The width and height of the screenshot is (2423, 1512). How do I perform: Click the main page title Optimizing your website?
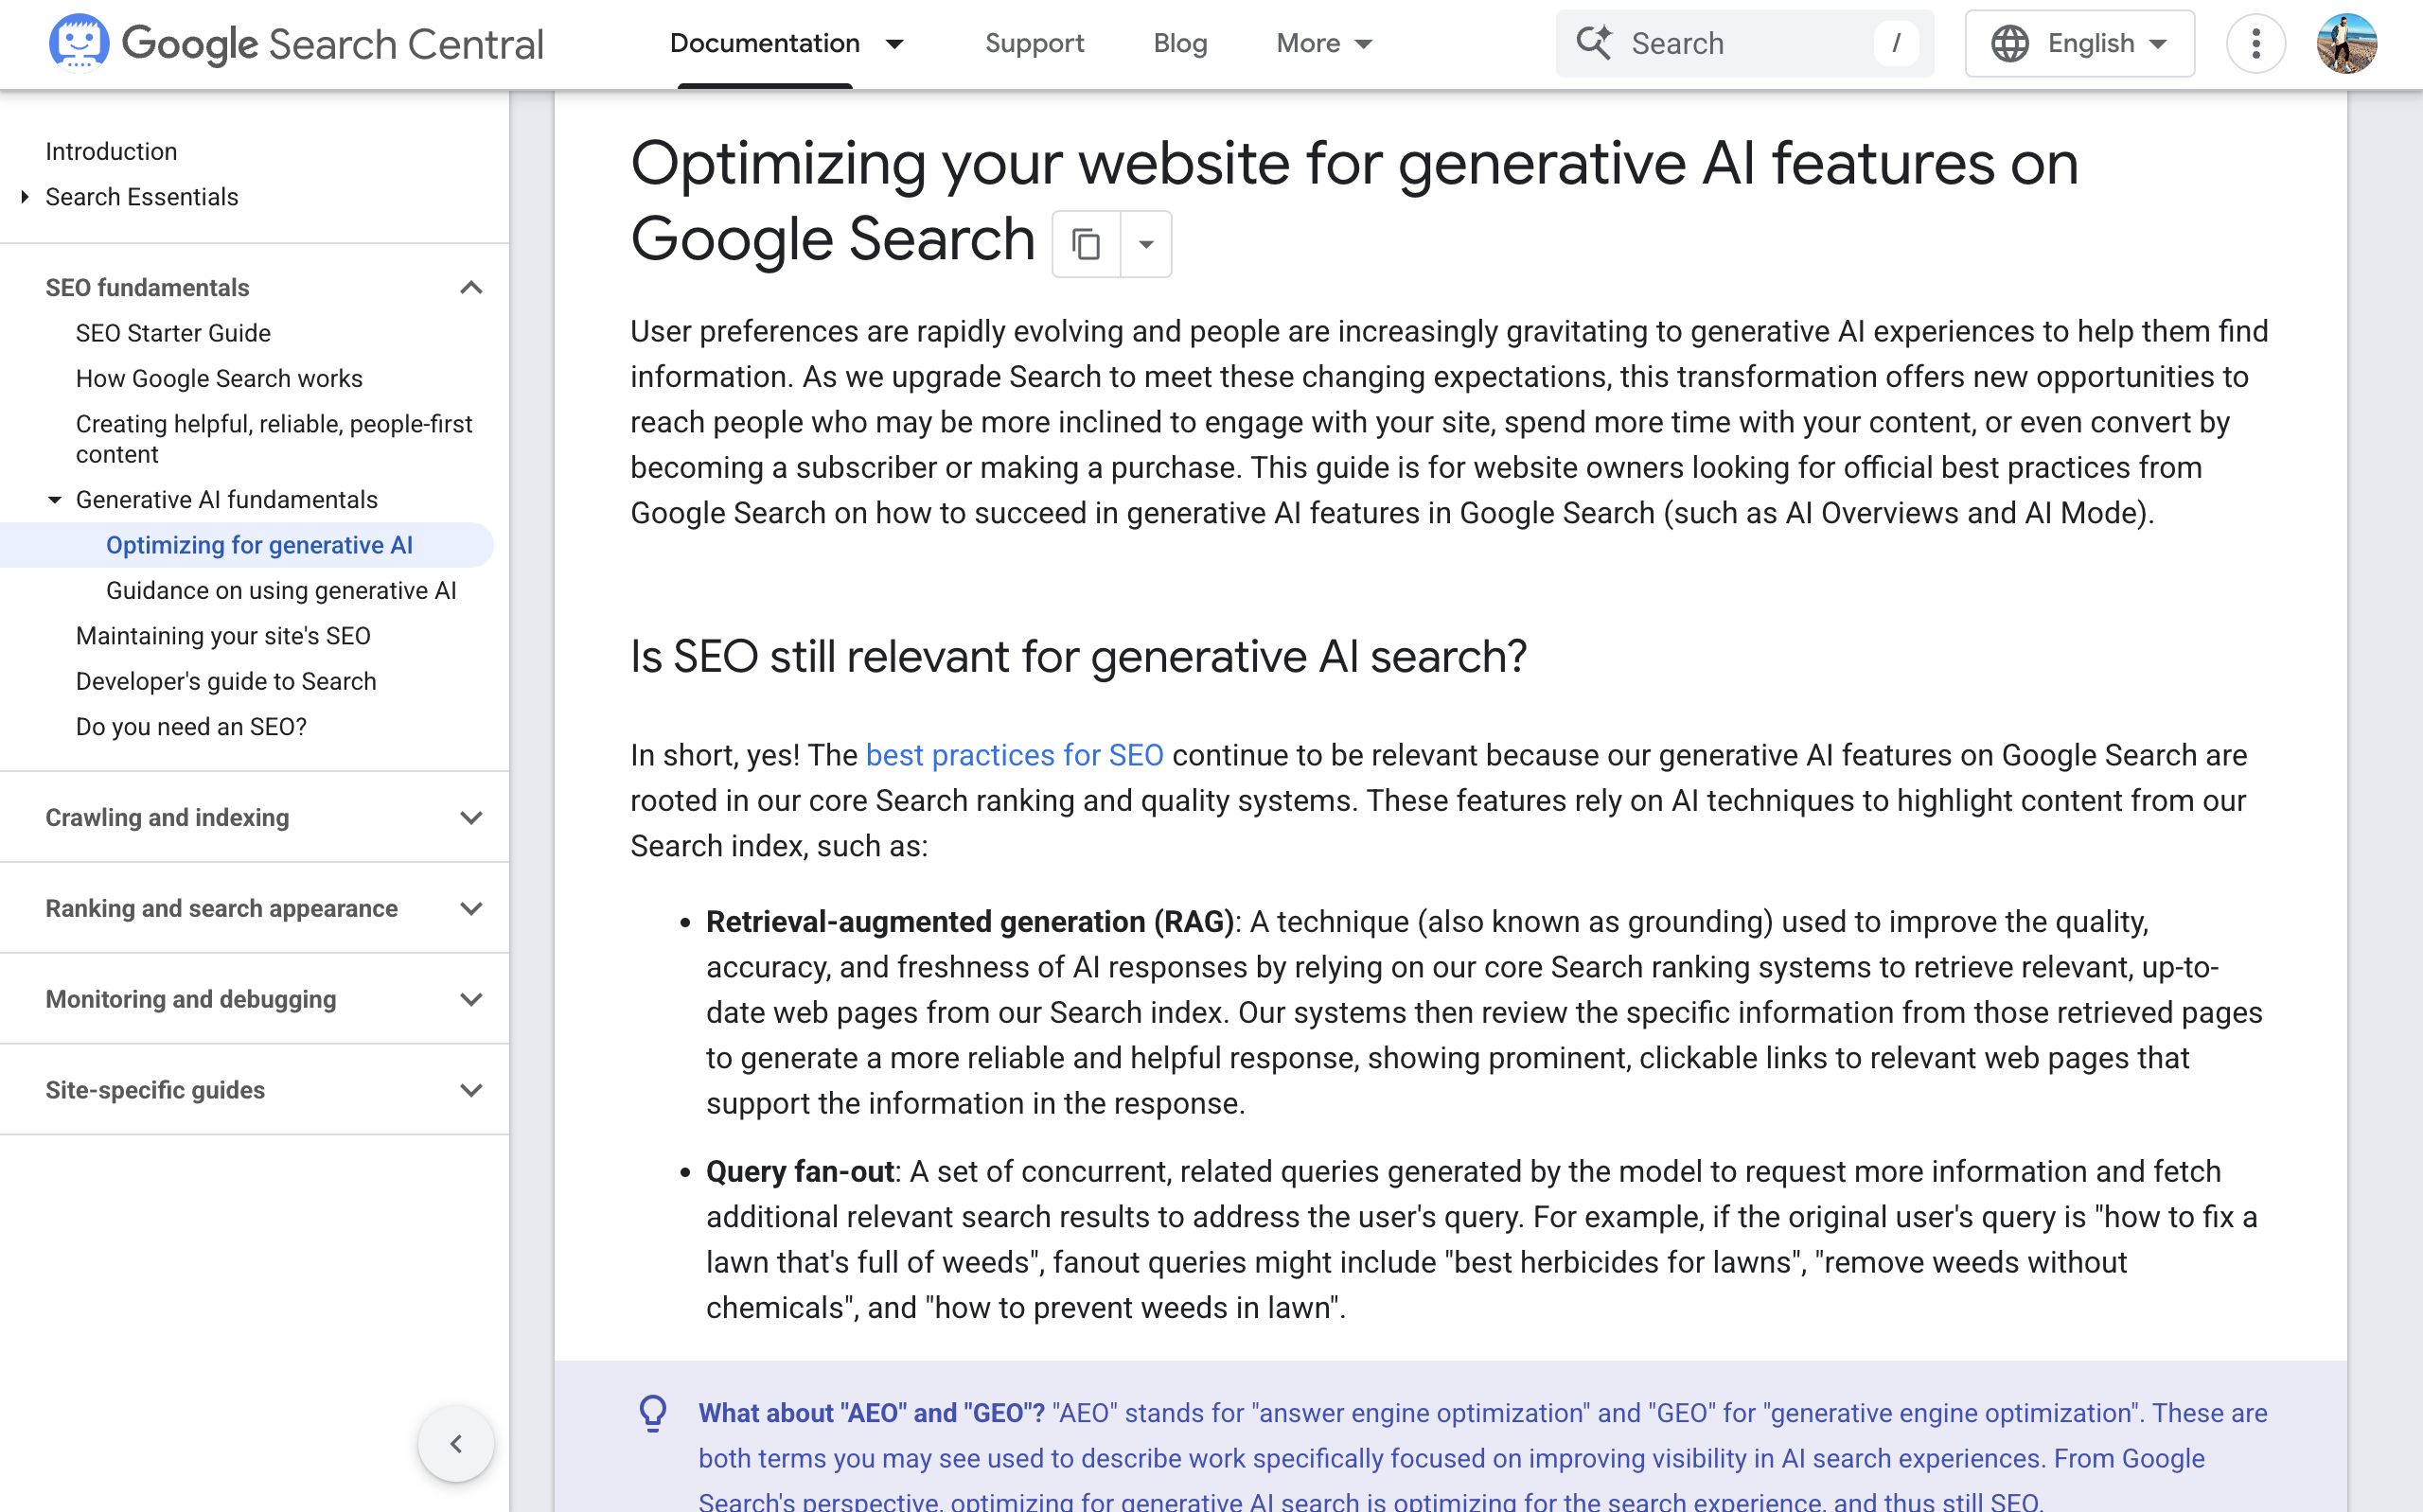click(x=1354, y=201)
